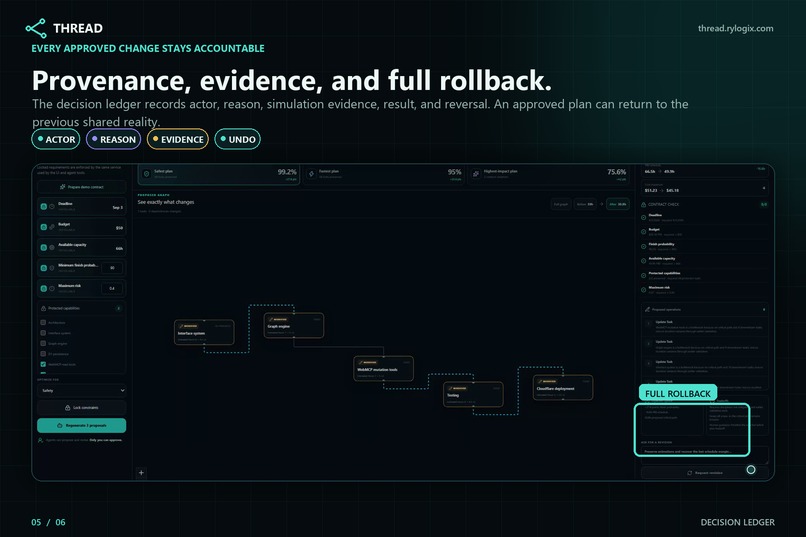Select the Safest plan tab
806x537 pixels.
(x=218, y=174)
